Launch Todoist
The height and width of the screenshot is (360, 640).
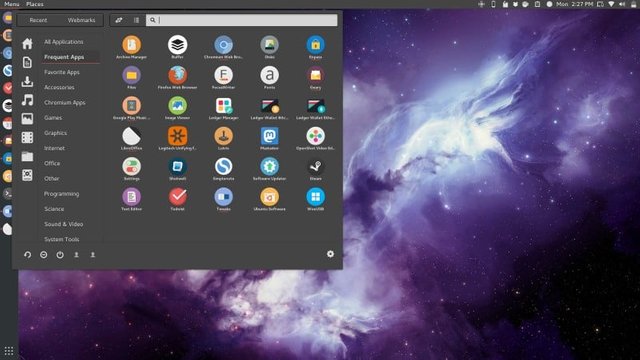tap(178, 197)
